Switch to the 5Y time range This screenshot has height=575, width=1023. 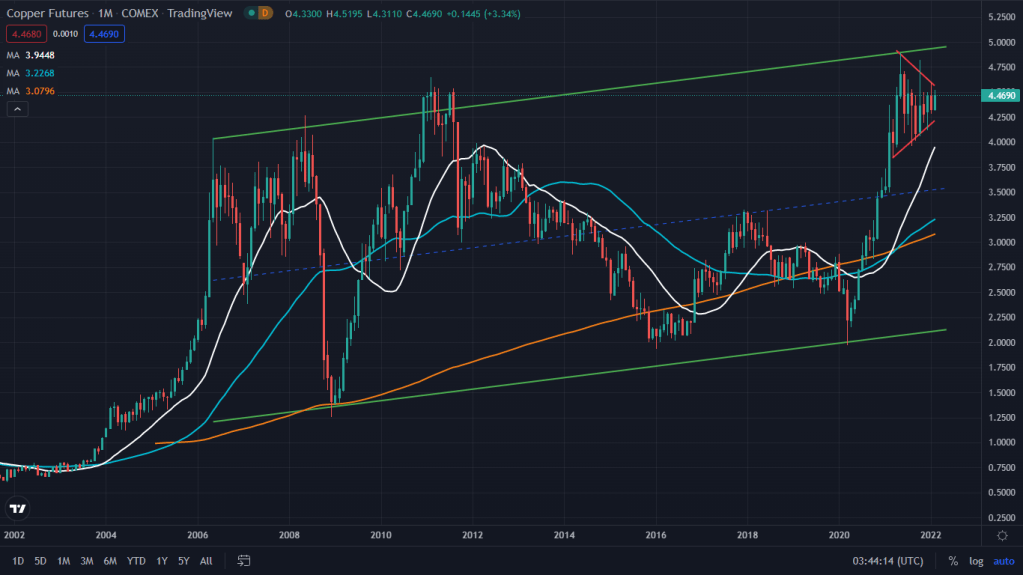184,561
